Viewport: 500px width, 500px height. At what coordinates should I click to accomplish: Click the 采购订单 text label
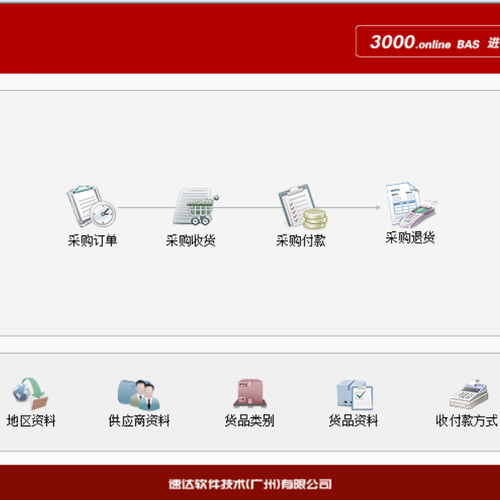92,240
